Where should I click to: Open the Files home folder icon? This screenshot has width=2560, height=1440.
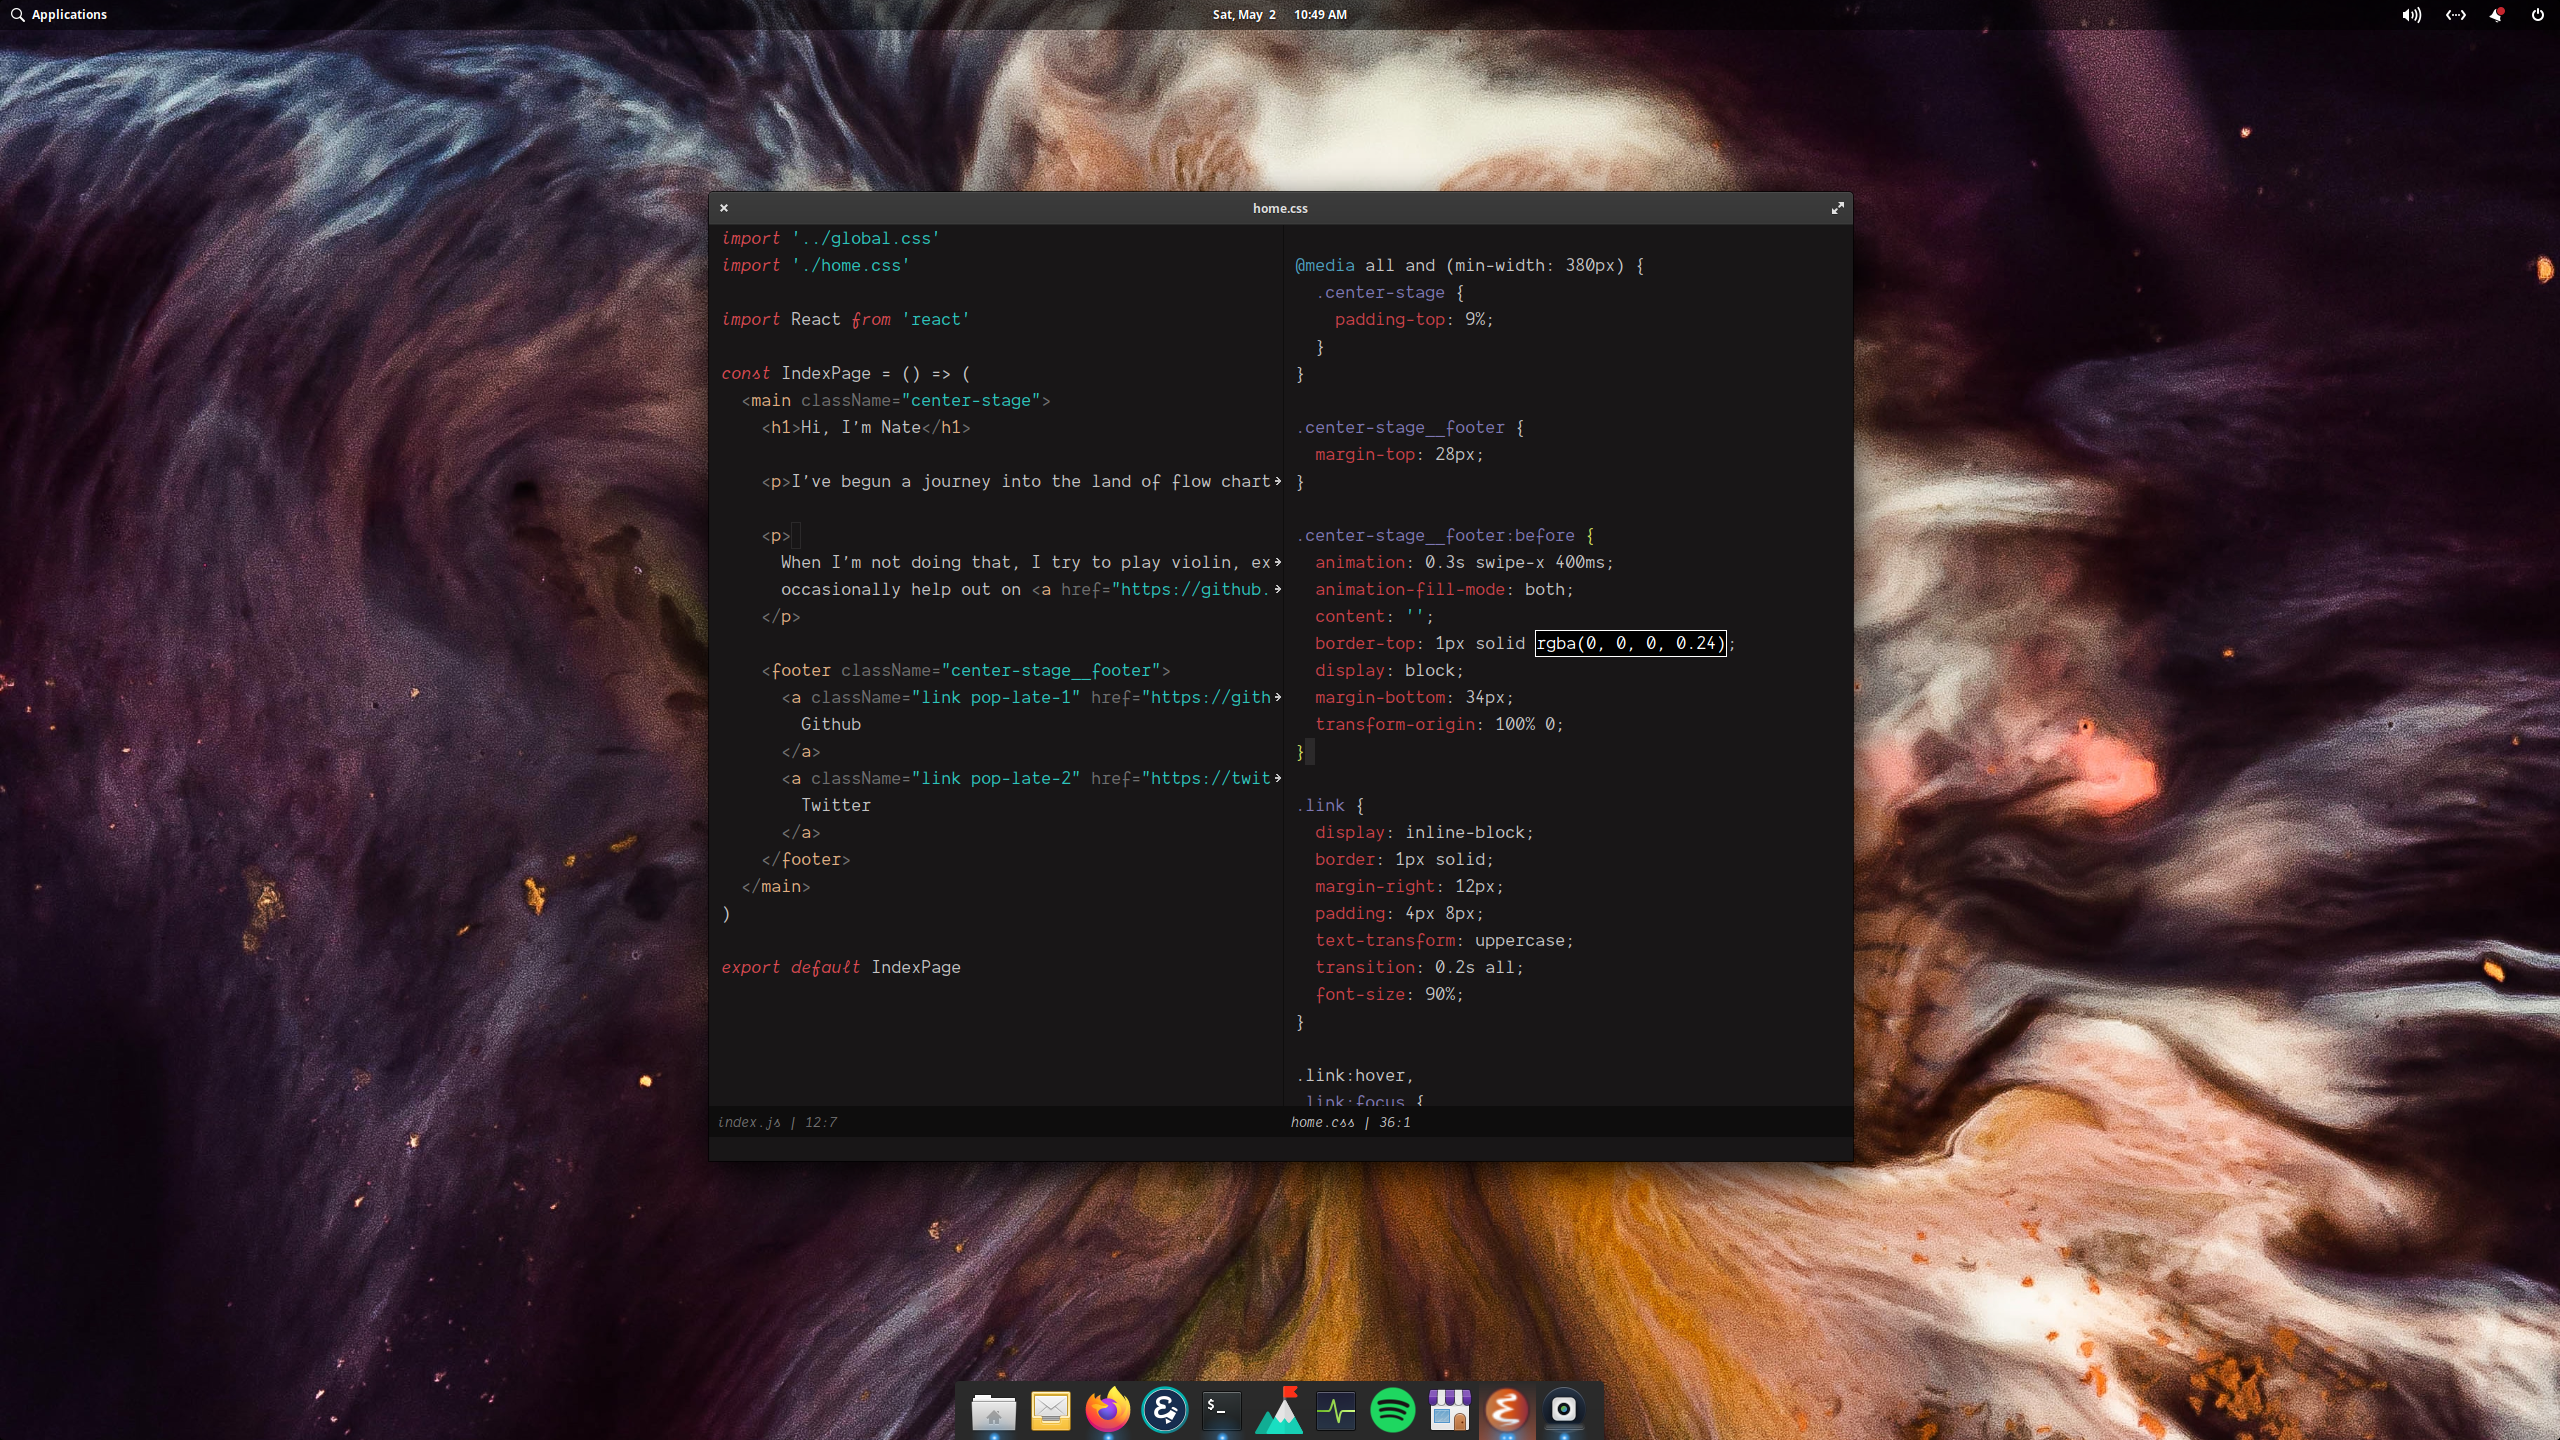coord(993,1410)
